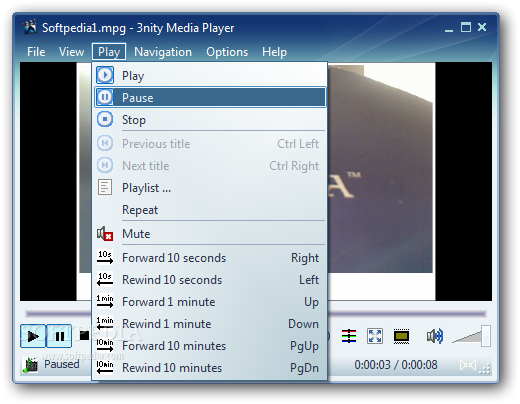
Task: Select Rewind 1 minute
Action: click(210, 323)
